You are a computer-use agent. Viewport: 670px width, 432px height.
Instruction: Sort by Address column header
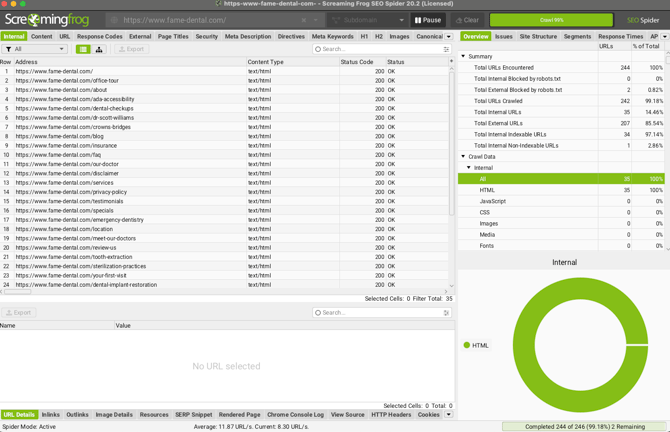click(130, 62)
